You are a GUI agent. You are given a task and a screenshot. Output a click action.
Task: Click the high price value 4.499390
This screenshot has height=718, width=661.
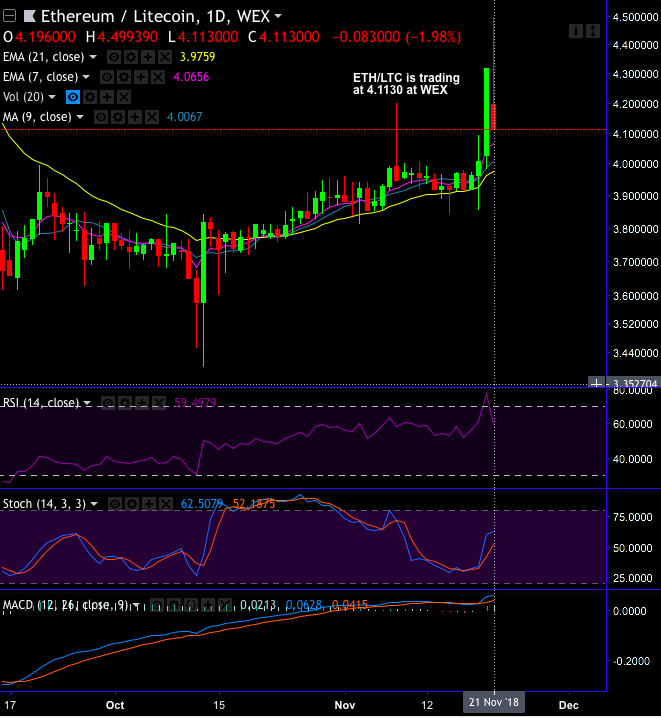click(127, 37)
